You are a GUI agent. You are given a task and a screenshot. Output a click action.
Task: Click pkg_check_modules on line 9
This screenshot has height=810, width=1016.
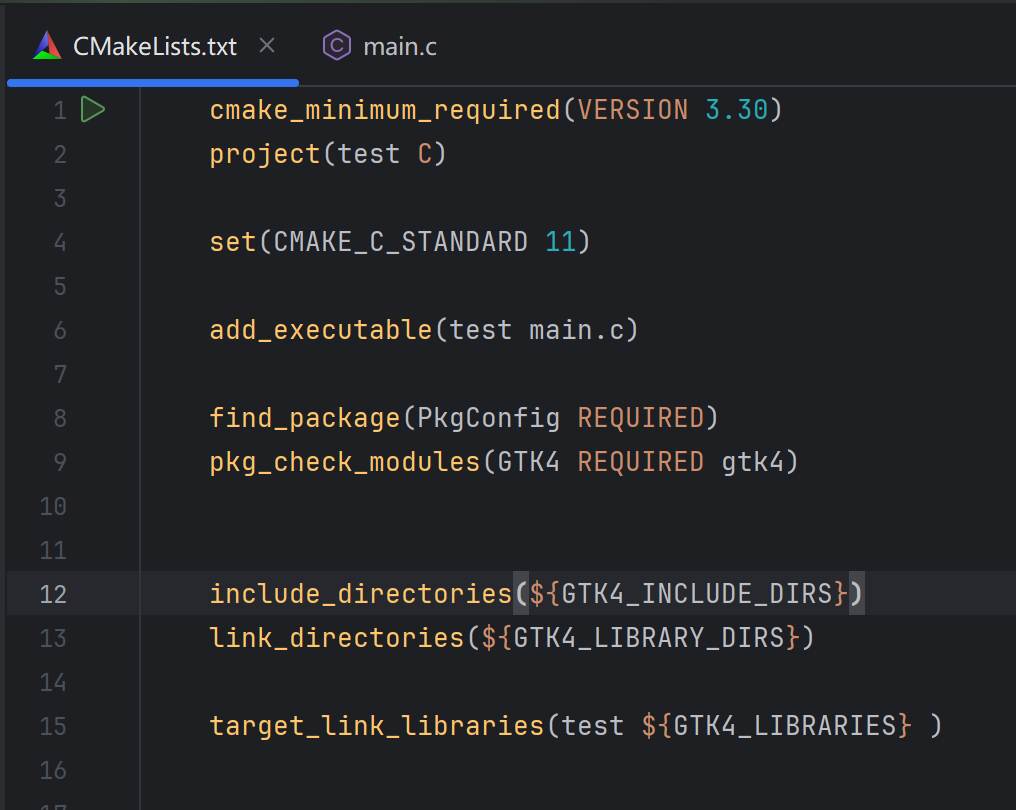pyautogui.click(x=345, y=462)
